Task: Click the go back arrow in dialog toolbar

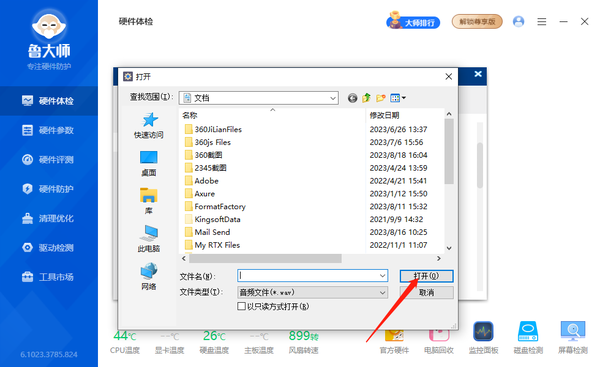Action: (x=352, y=98)
